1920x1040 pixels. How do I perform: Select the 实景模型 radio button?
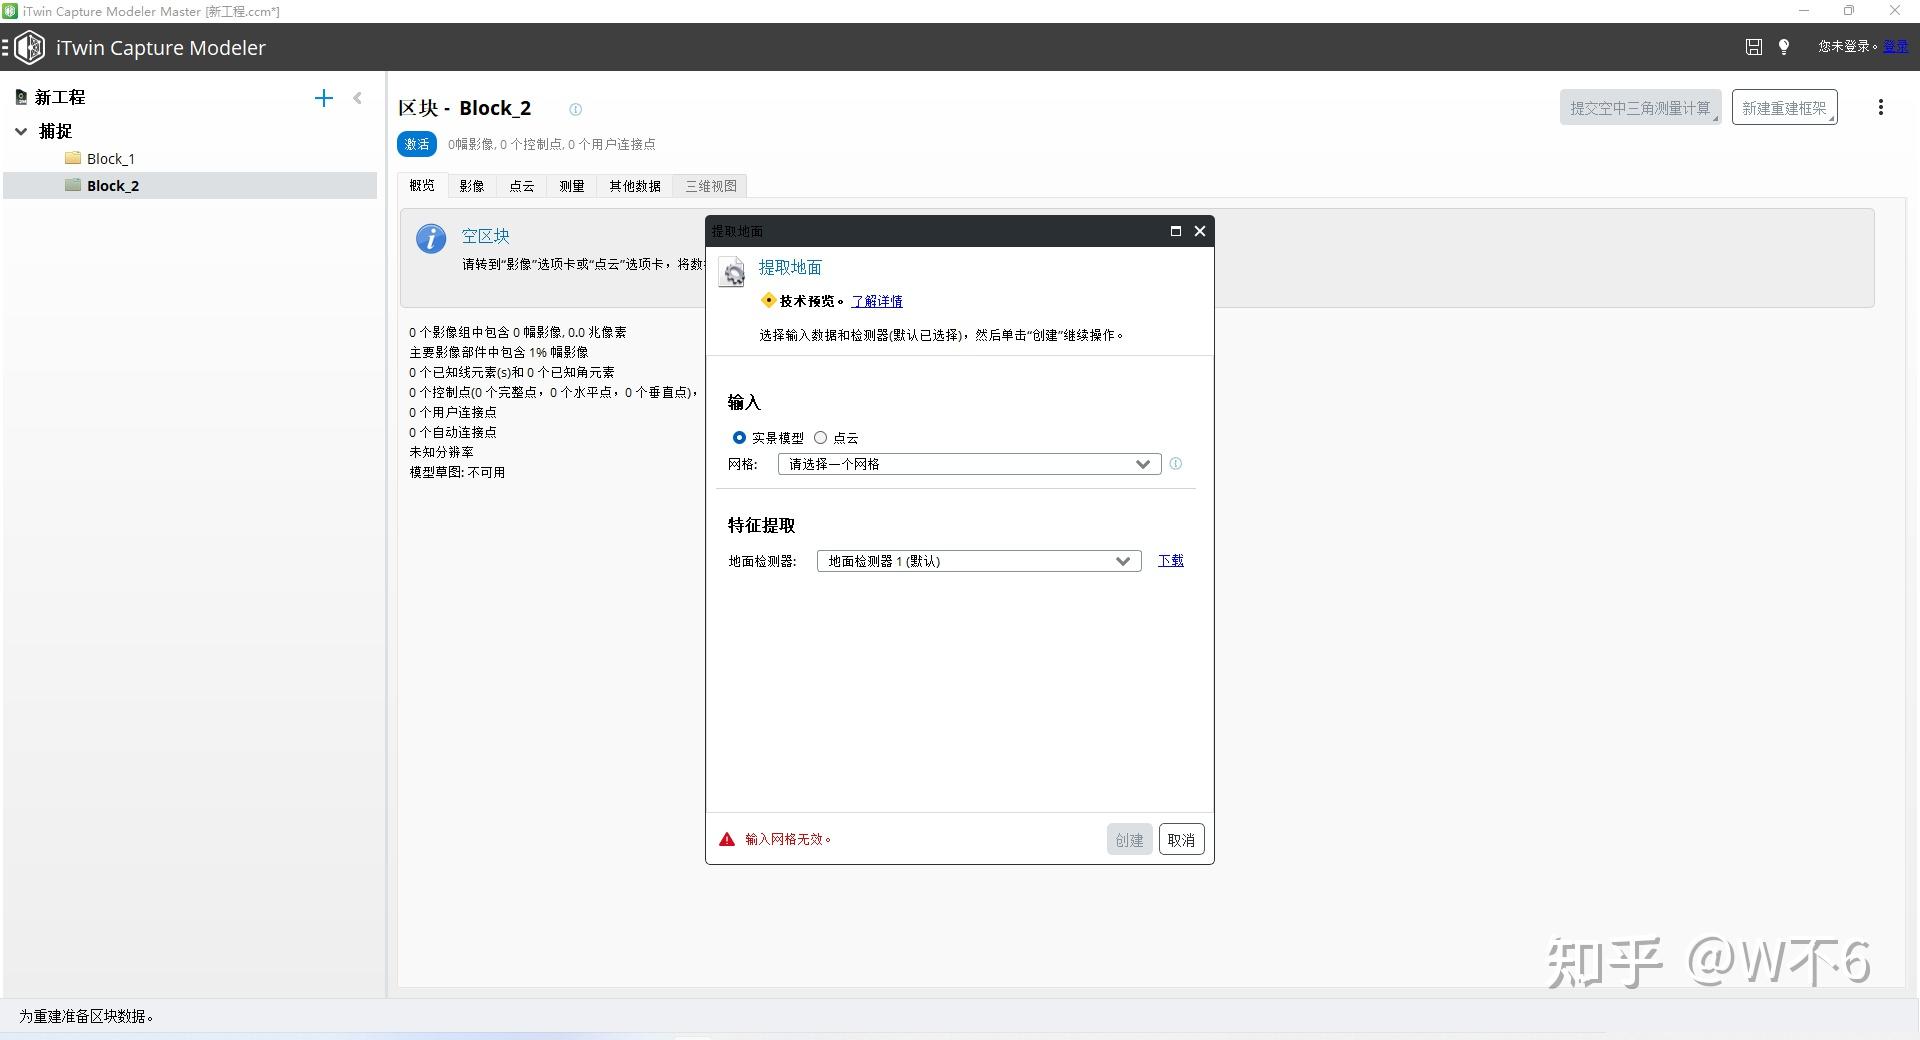(739, 437)
